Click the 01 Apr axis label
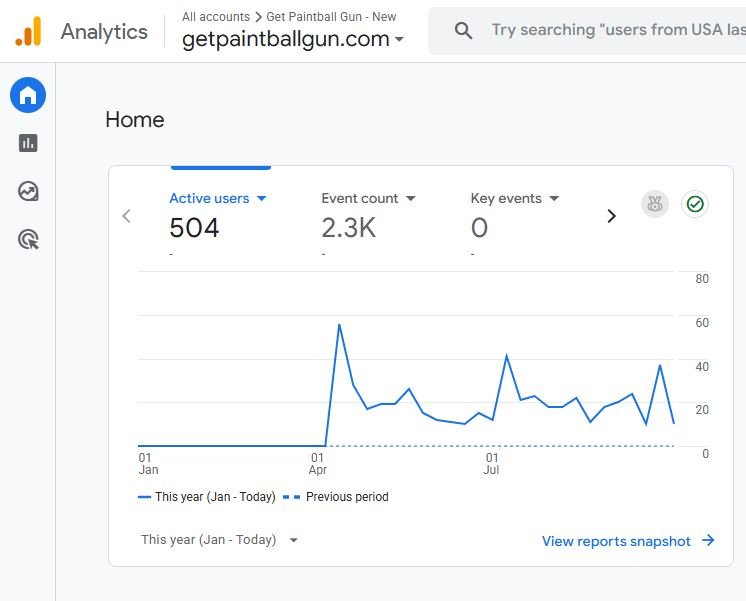Image resolution: width=746 pixels, height=601 pixels. tap(317, 464)
